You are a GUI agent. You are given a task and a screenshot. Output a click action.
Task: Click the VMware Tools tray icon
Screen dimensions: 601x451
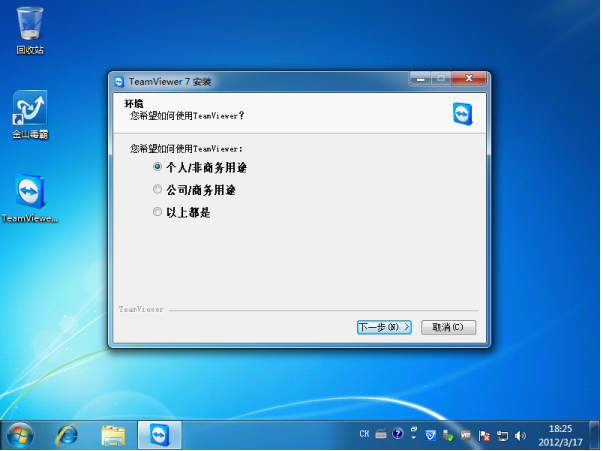pyautogui.click(x=465, y=435)
